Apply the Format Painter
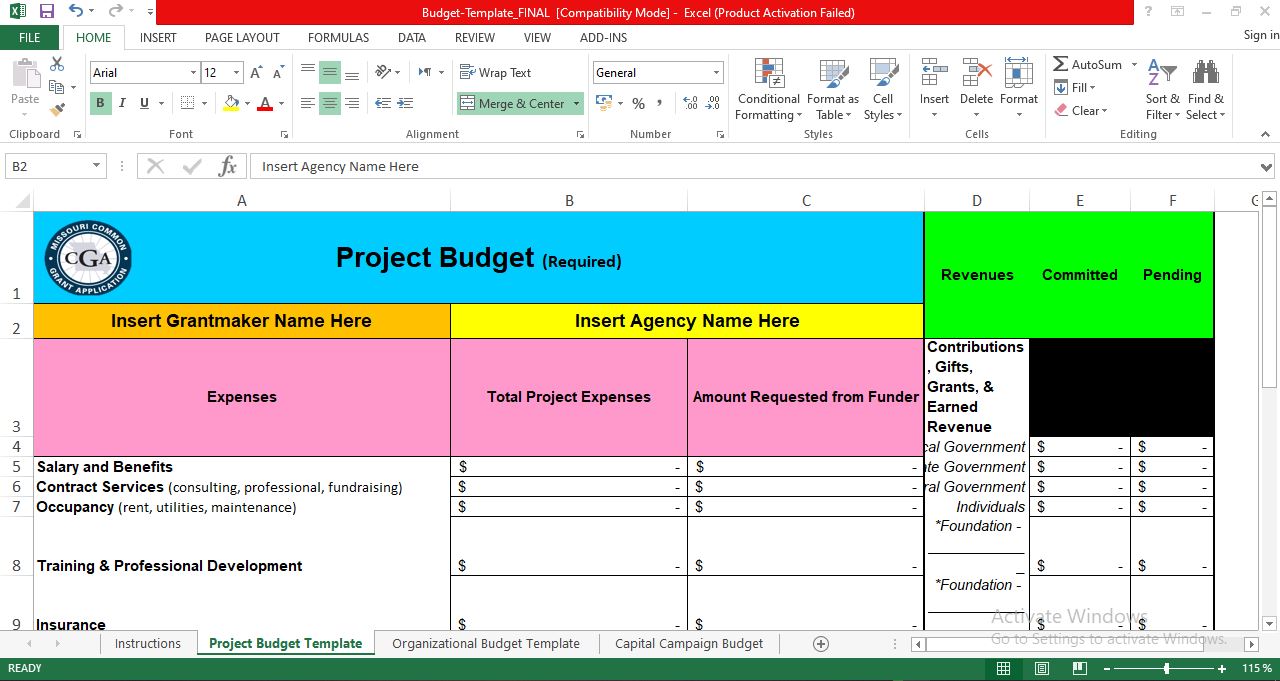Viewport: 1280px width, 681px height. [57, 110]
